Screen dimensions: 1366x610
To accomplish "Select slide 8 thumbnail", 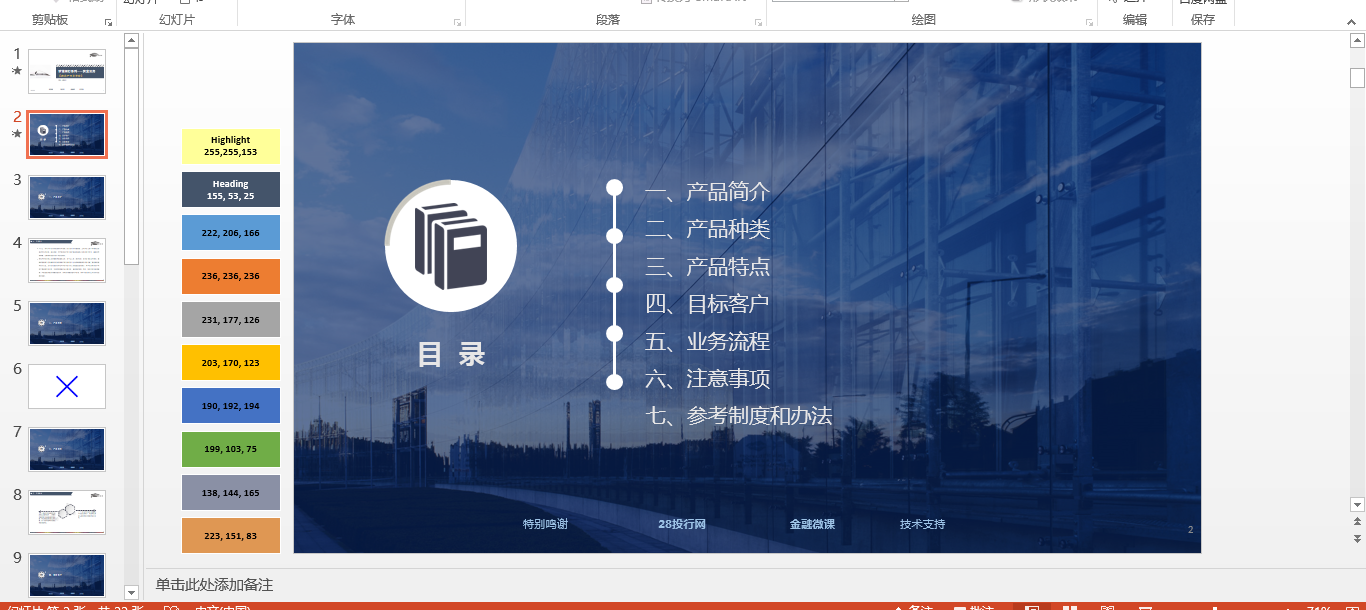I will [67, 513].
